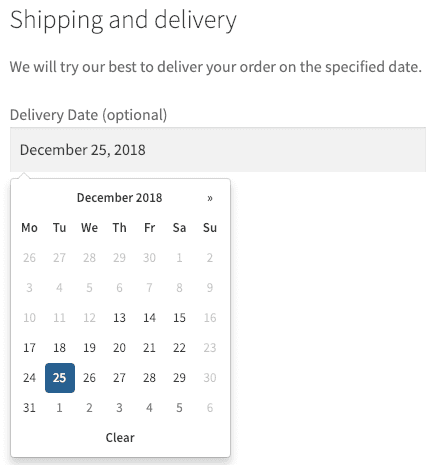Choose January 3 in the last row
Viewport: 433px width, 465px height.
pyautogui.click(x=119, y=408)
